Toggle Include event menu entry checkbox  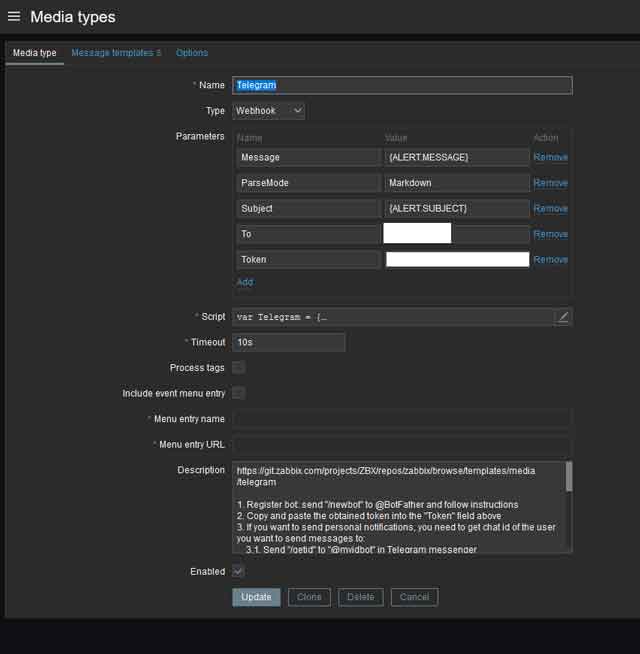pos(239,393)
